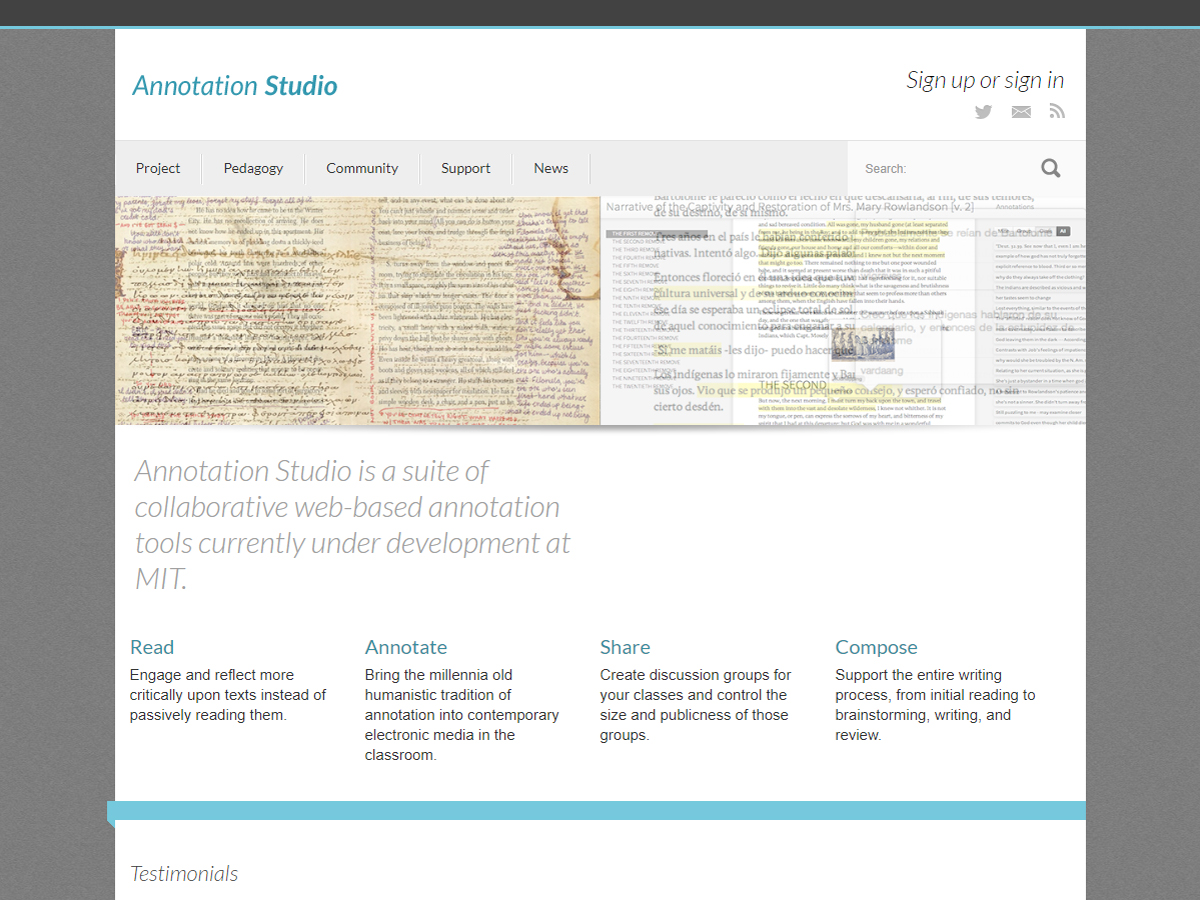The image size is (1200, 900).
Task: Click the Twitter bird icon
Action: pyautogui.click(x=983, y=112)
